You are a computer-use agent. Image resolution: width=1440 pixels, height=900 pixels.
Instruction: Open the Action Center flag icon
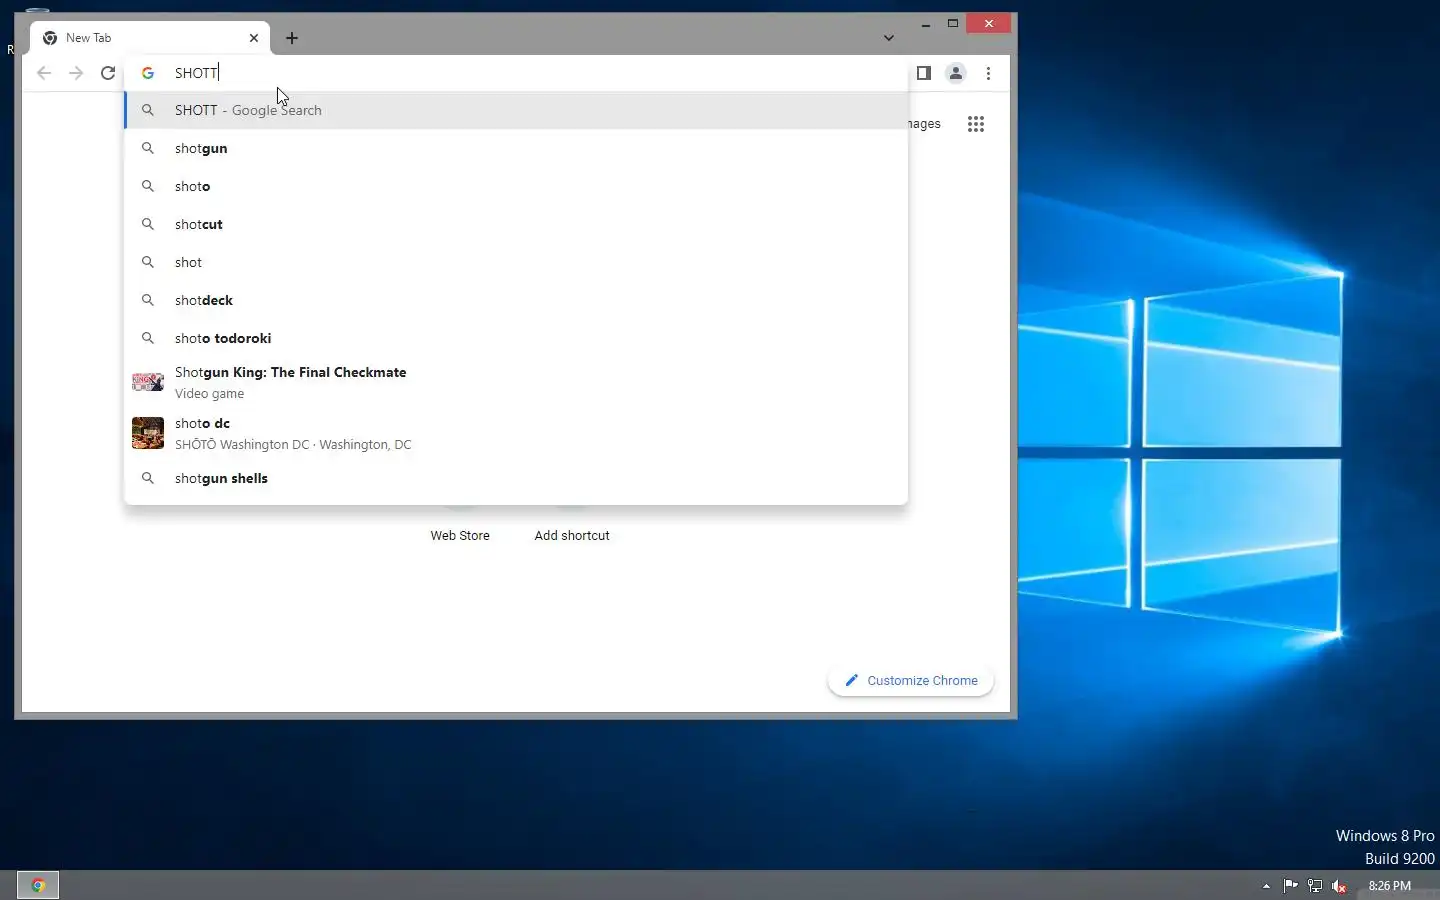tap(1290, 885)
